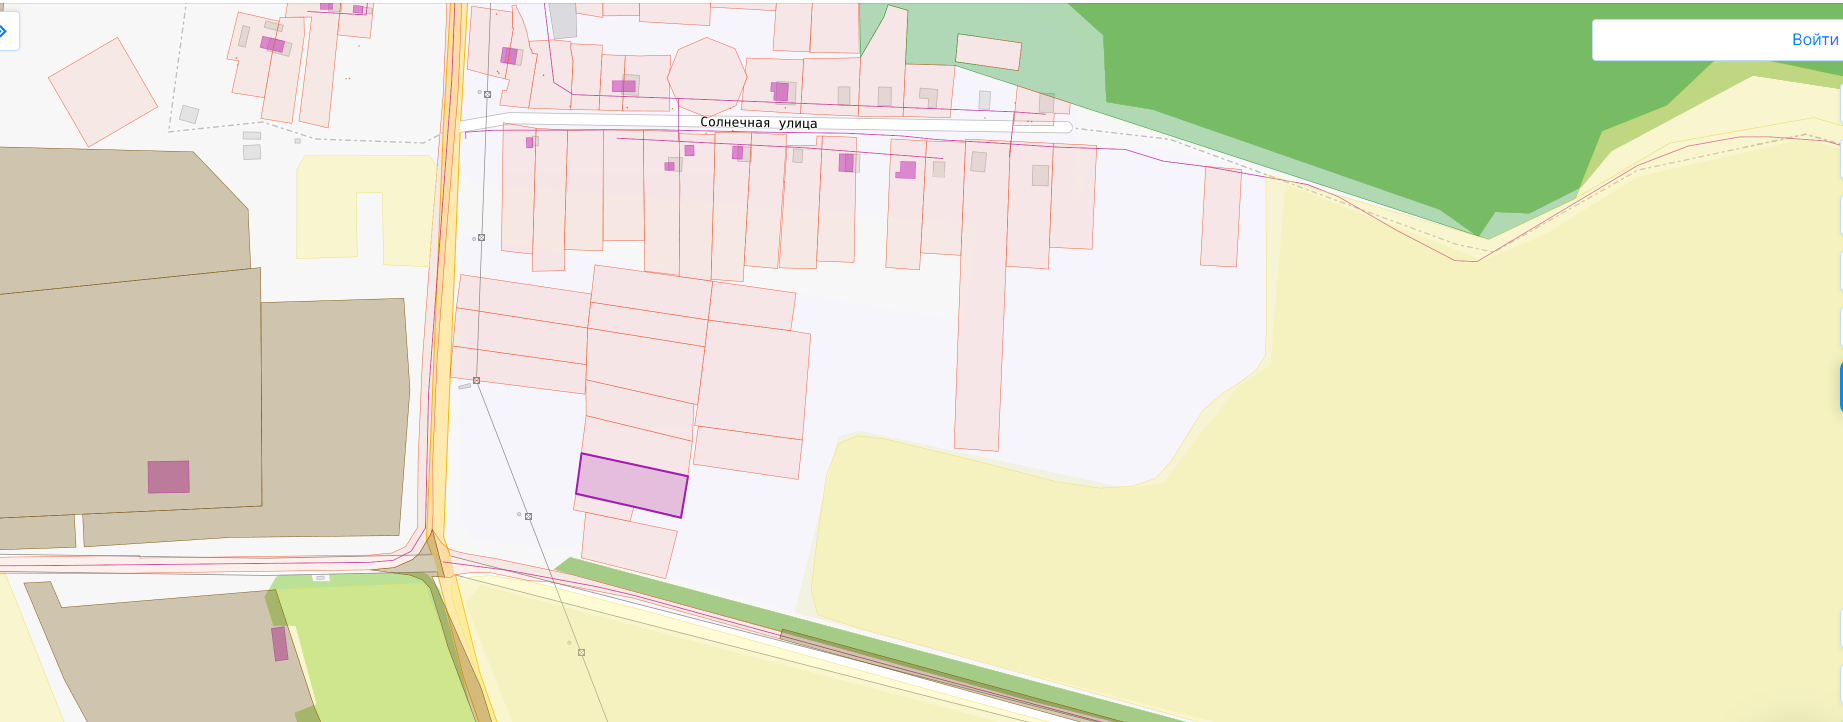Click the purple building in the large brown zone
The image size is (1843, 722).
[168, 477]
